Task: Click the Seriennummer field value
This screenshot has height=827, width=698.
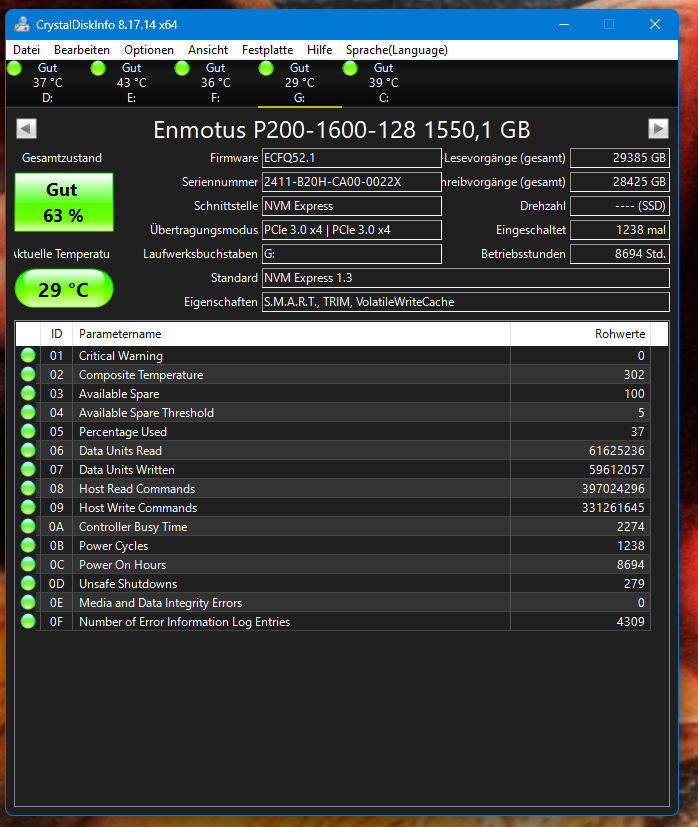Action: pos(351,182)
